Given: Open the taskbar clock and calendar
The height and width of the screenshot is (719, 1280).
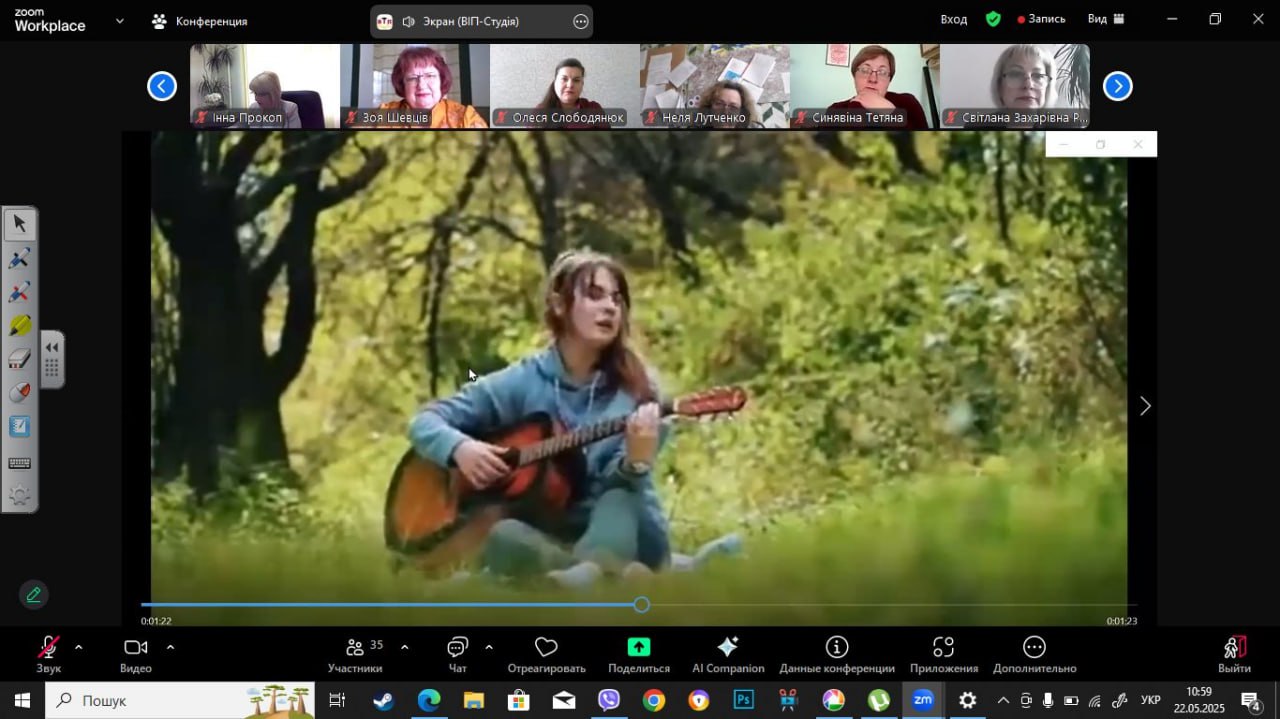Looking at the screenshot, I should 1199,700.
